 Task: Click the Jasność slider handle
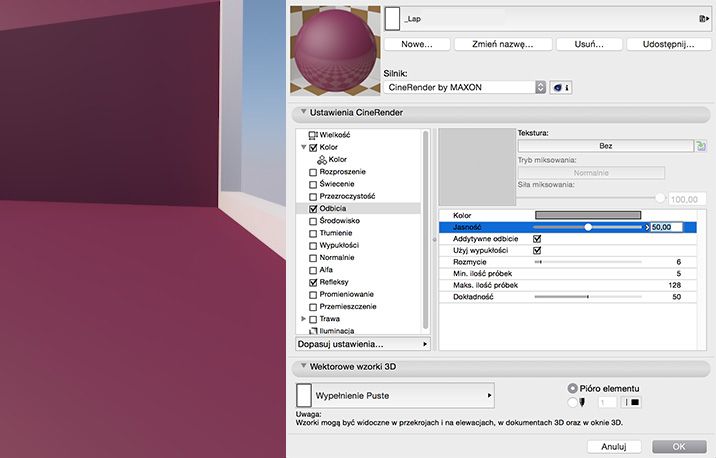588,227
